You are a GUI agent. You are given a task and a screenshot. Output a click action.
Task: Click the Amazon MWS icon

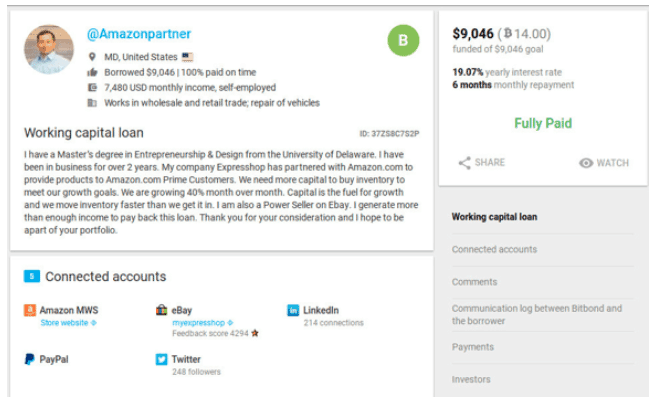pos(30,310)
